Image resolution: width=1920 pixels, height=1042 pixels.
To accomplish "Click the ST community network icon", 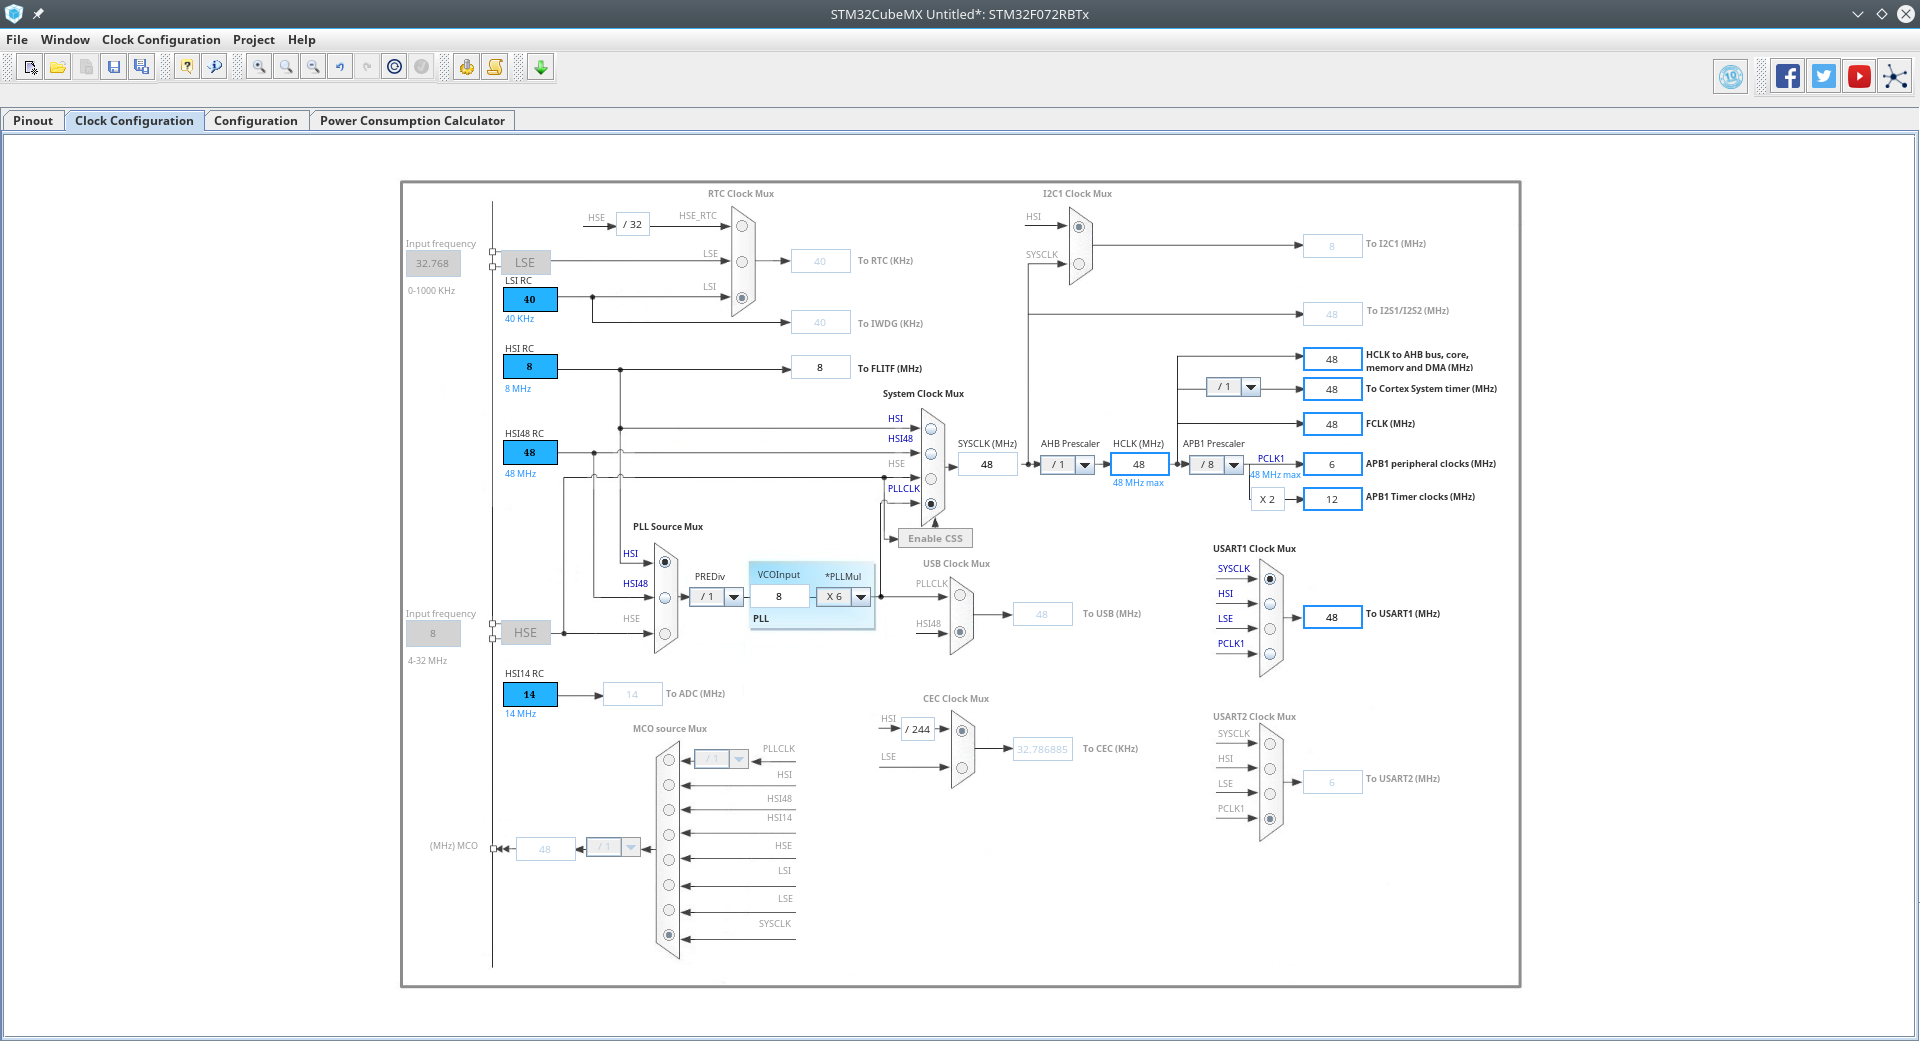I will click(x=1895, y=77).
